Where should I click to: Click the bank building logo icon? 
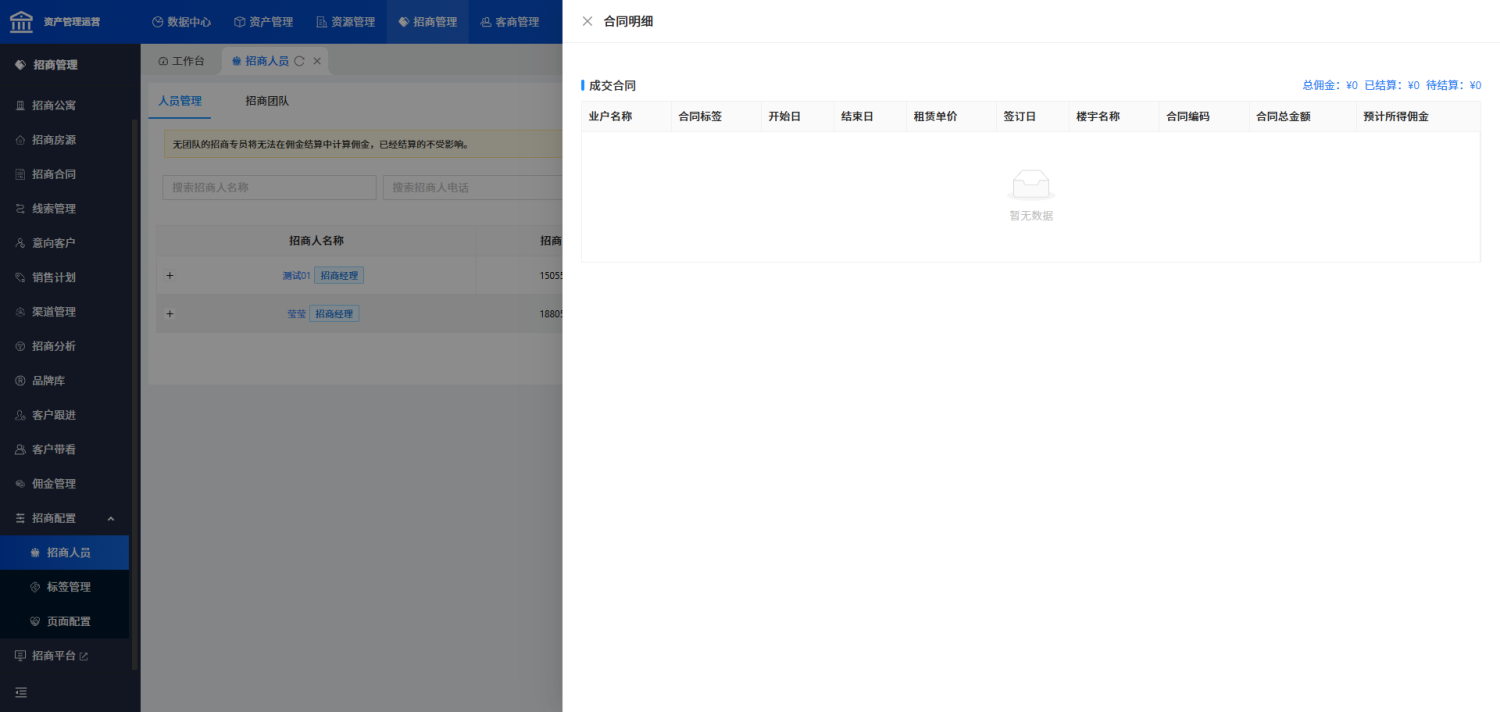21,21
